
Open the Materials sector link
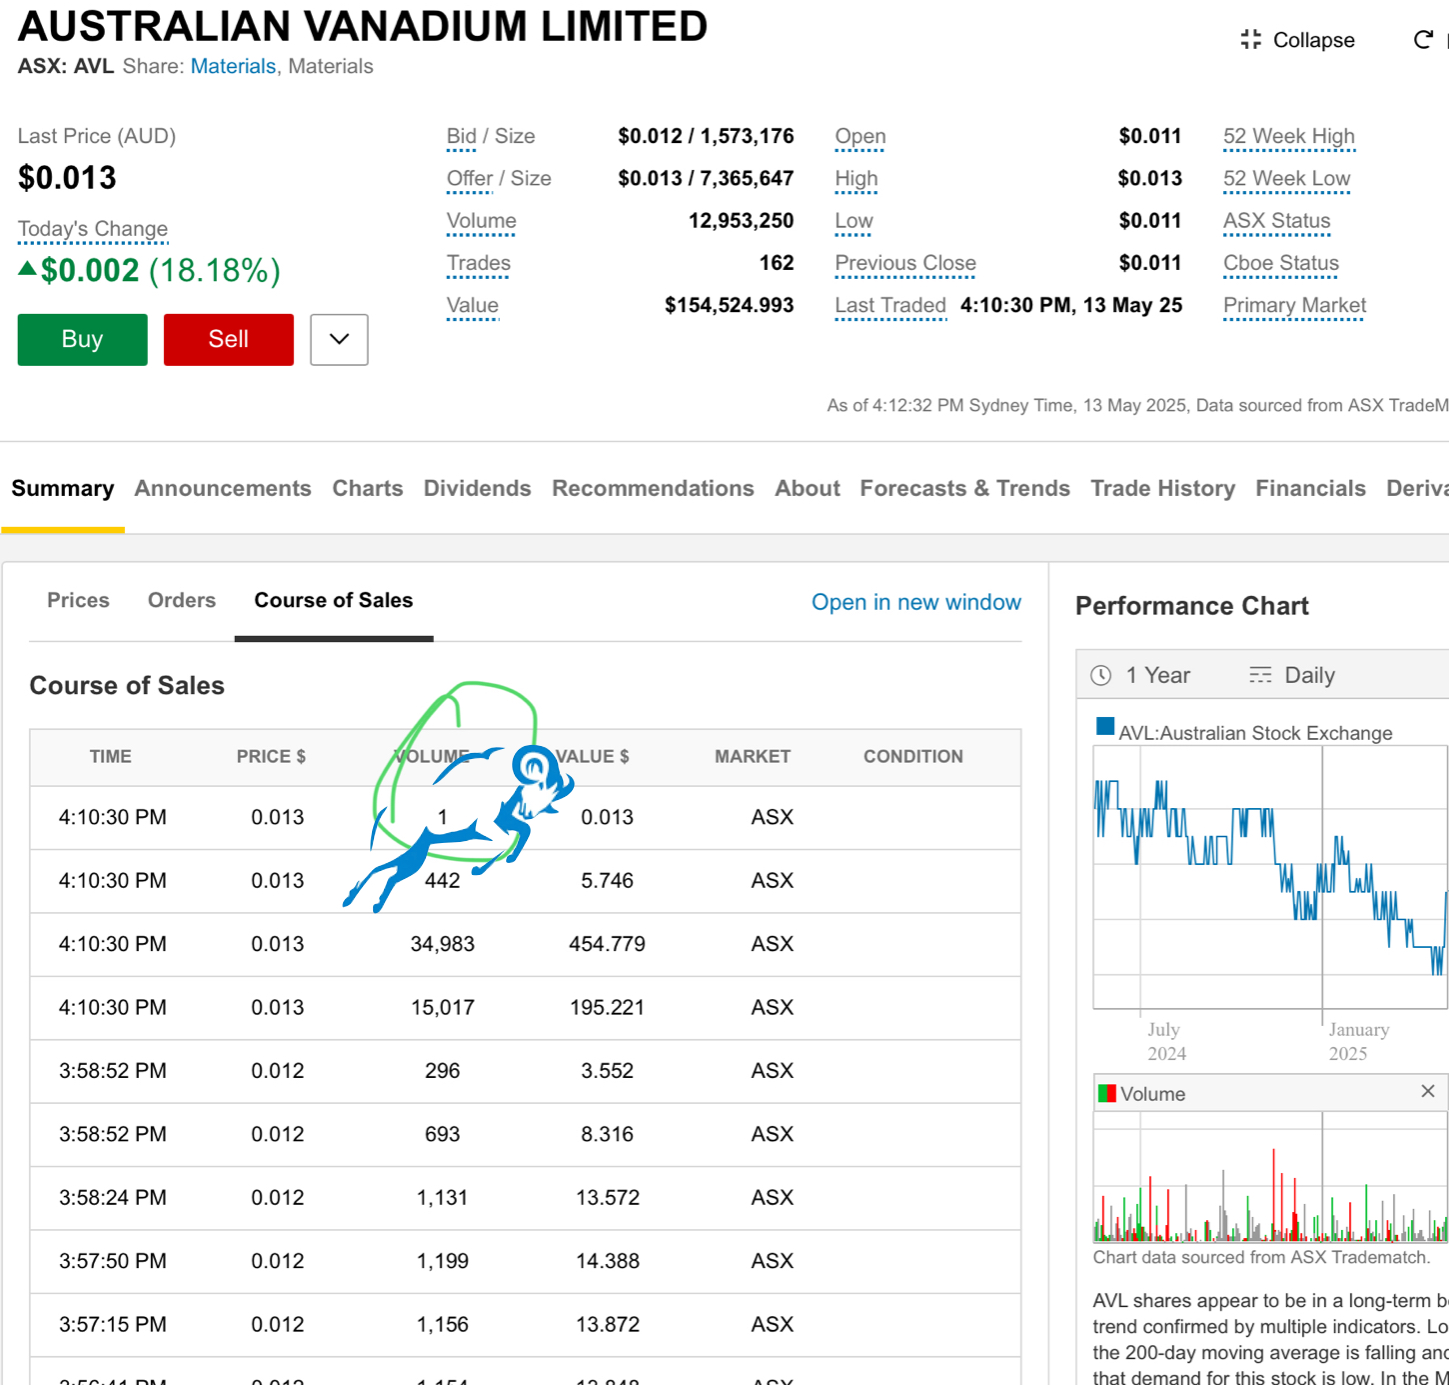tap(233, 66)
